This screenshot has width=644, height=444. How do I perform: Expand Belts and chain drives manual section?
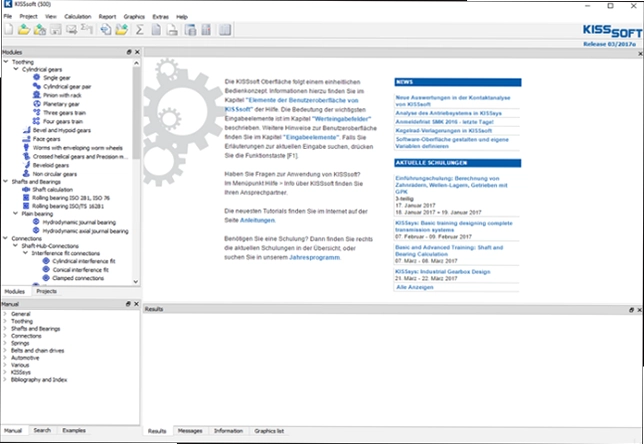5,350
